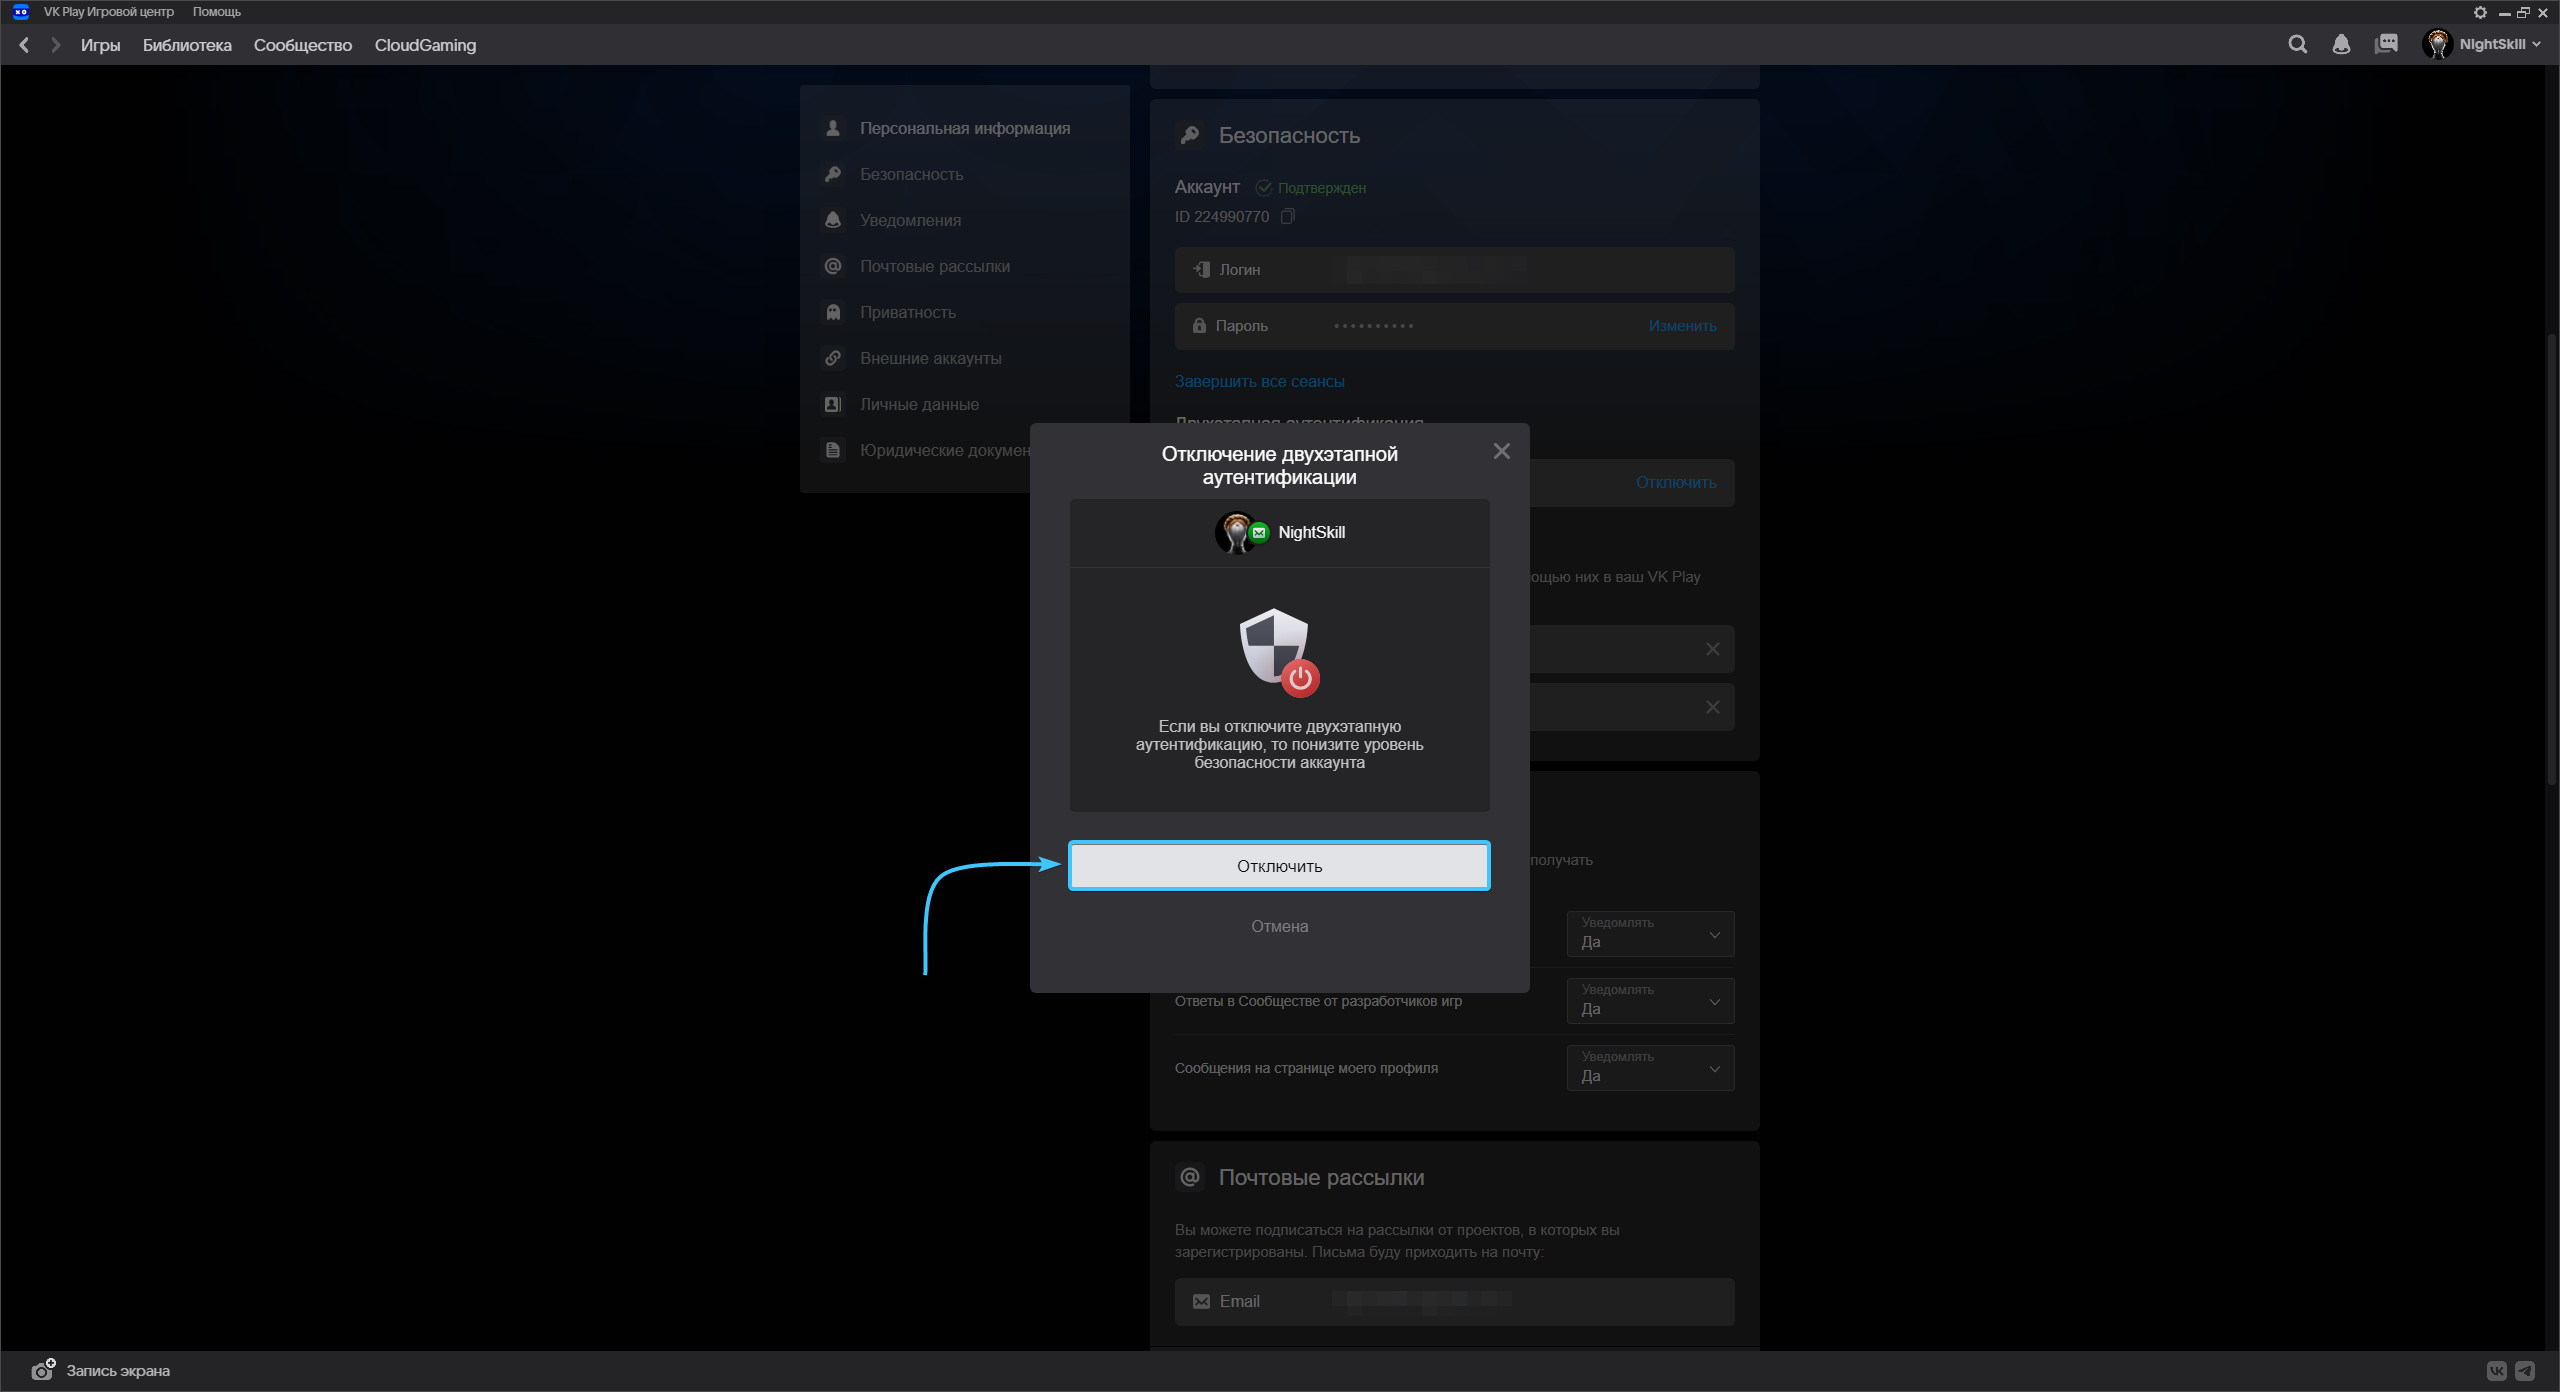Click the bell icon beside Уведомления
Viewport: 2560px width, 1392px height.
[x=832, y=220]
